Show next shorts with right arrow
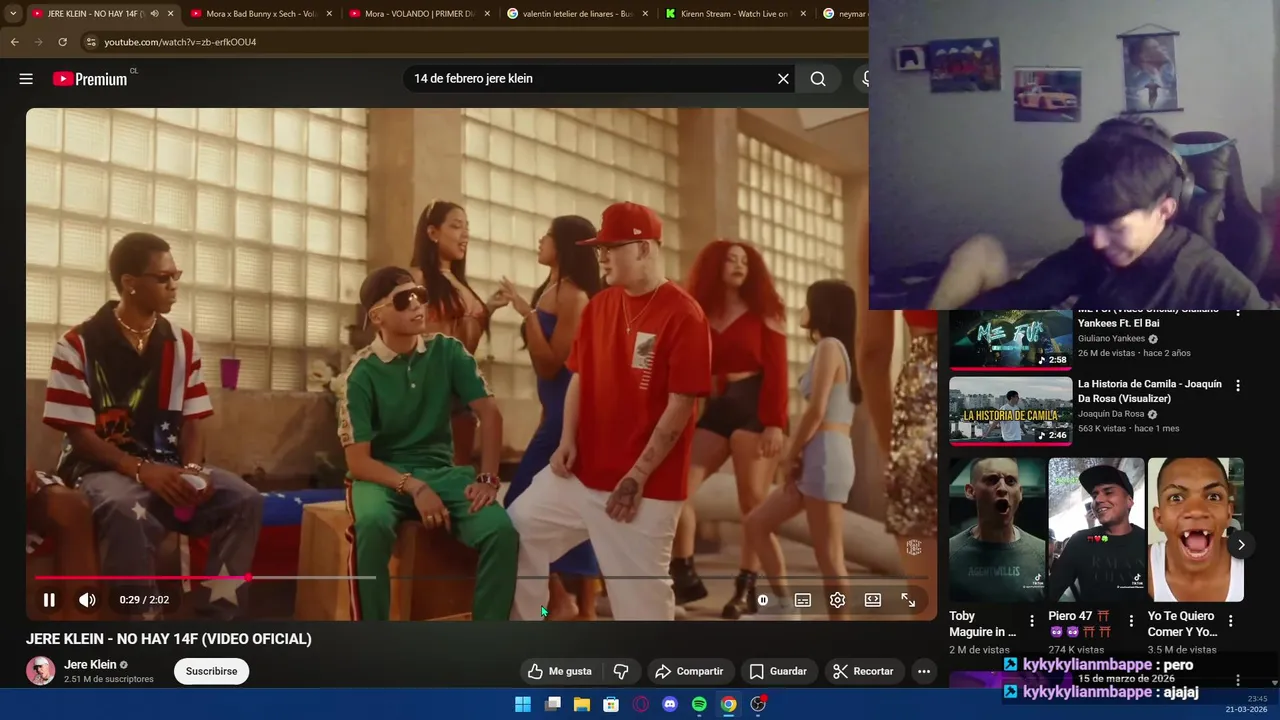1280x720 pixels. click(x=1241, y=545)
